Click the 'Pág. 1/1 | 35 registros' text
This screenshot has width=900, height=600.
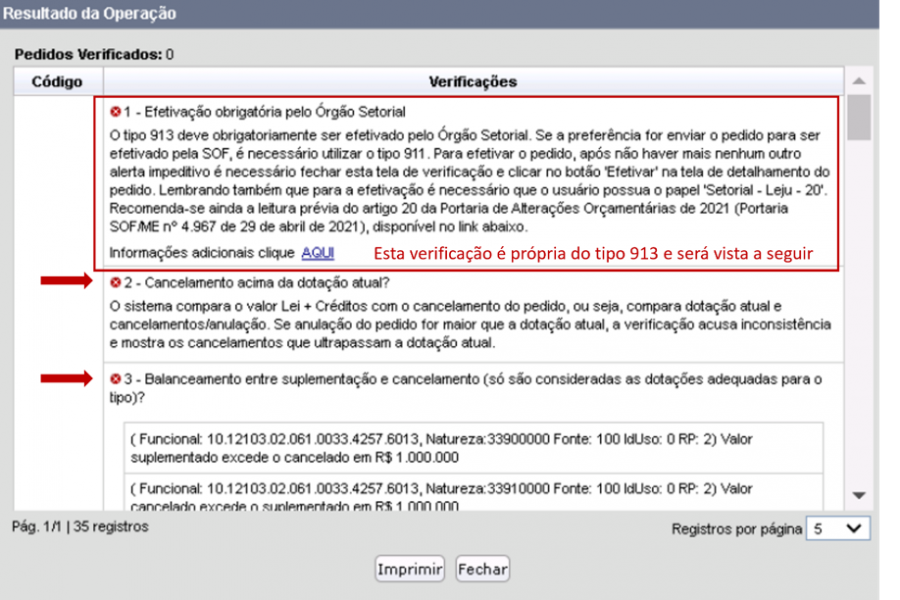pyautogui.click(x=80, y=527)
